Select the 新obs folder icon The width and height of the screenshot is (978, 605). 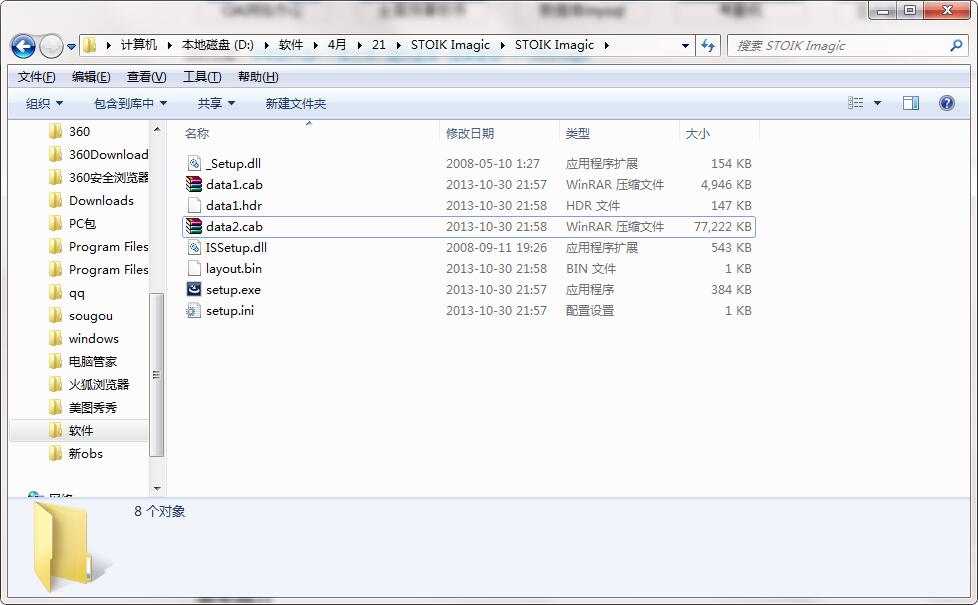click(x=56, y=454)
